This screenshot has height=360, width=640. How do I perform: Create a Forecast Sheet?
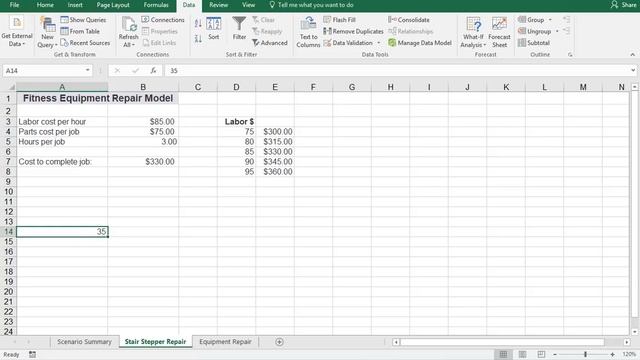[499, 33]
